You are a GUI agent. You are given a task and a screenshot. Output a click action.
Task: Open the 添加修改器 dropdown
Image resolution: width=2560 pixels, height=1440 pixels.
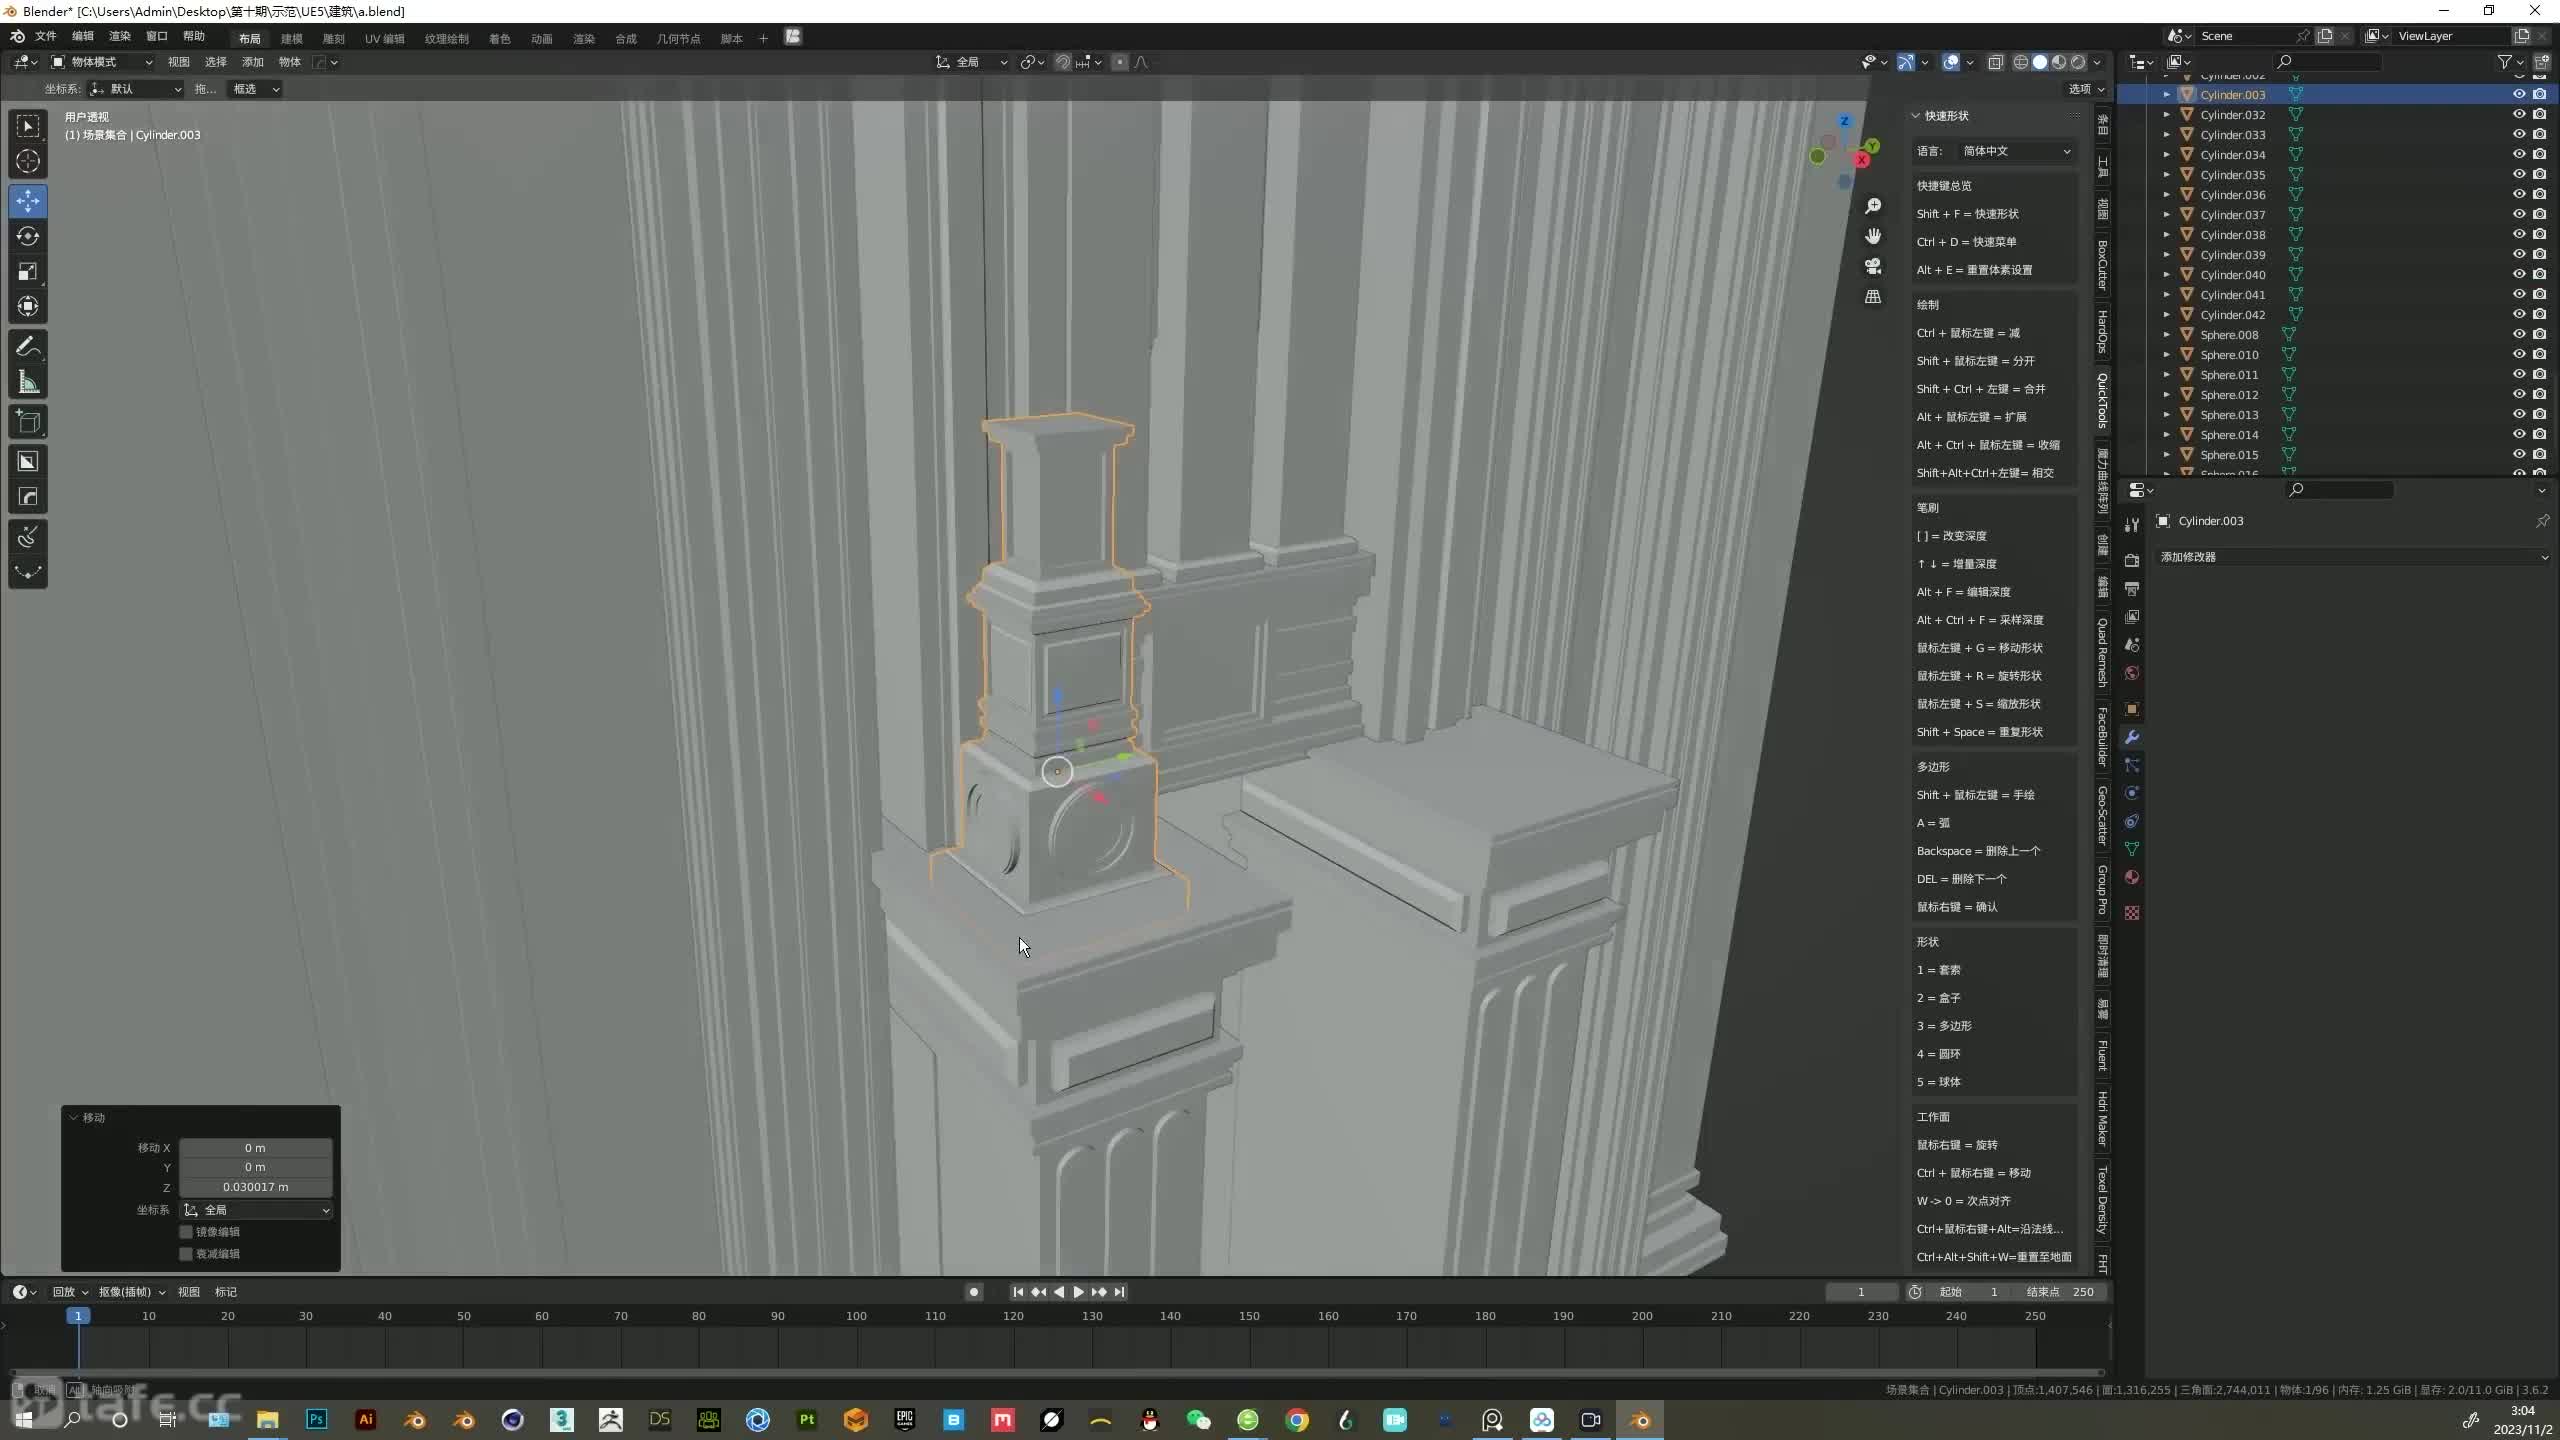(x=2354, y=557)
